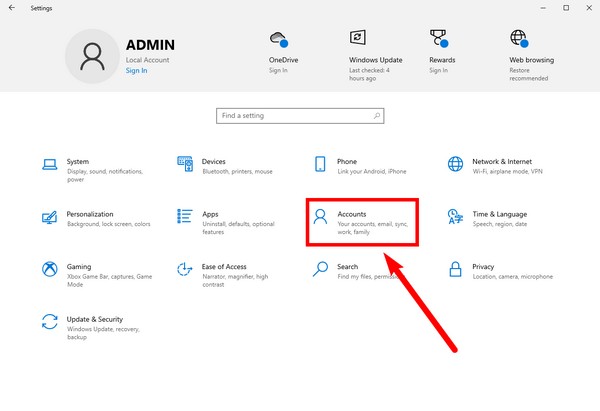Open Personalization settings icon
This screenshot has width=600, height=411.
pos(50,217)
